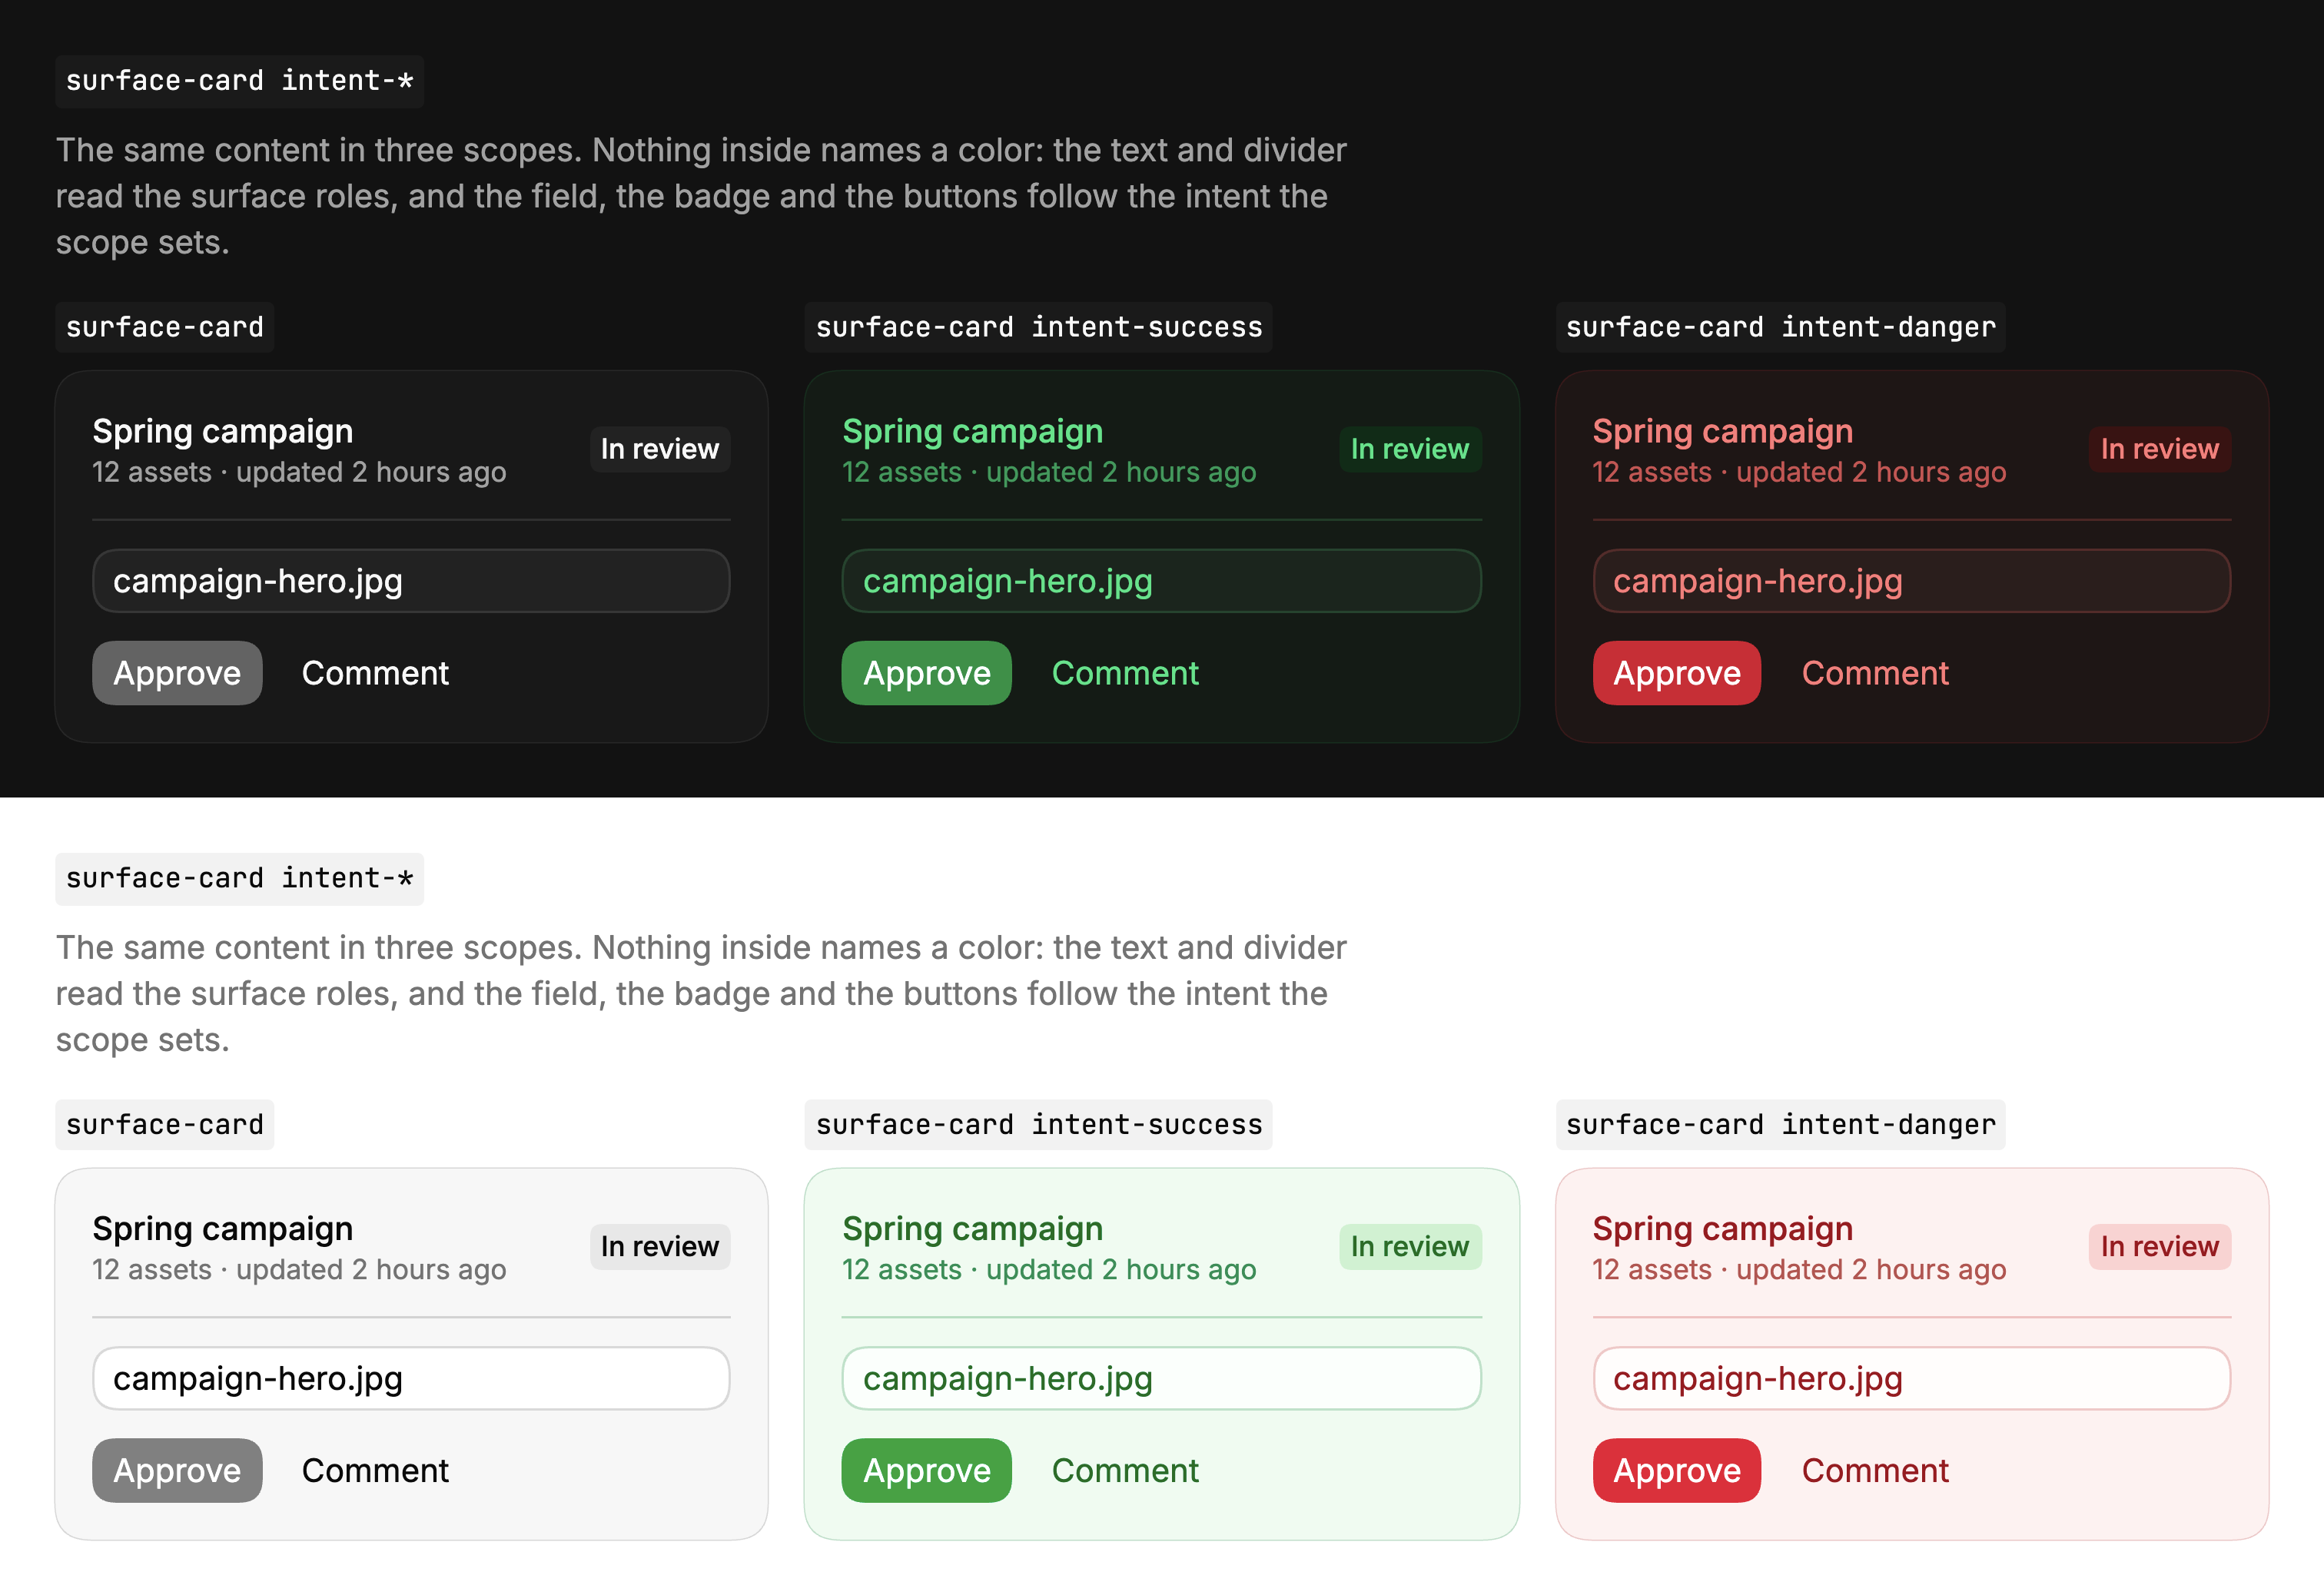This screenshot has width=2324, height=1595.
Task: Click the red Approve button in the light danger card
Action: tap(1677, 1470)
